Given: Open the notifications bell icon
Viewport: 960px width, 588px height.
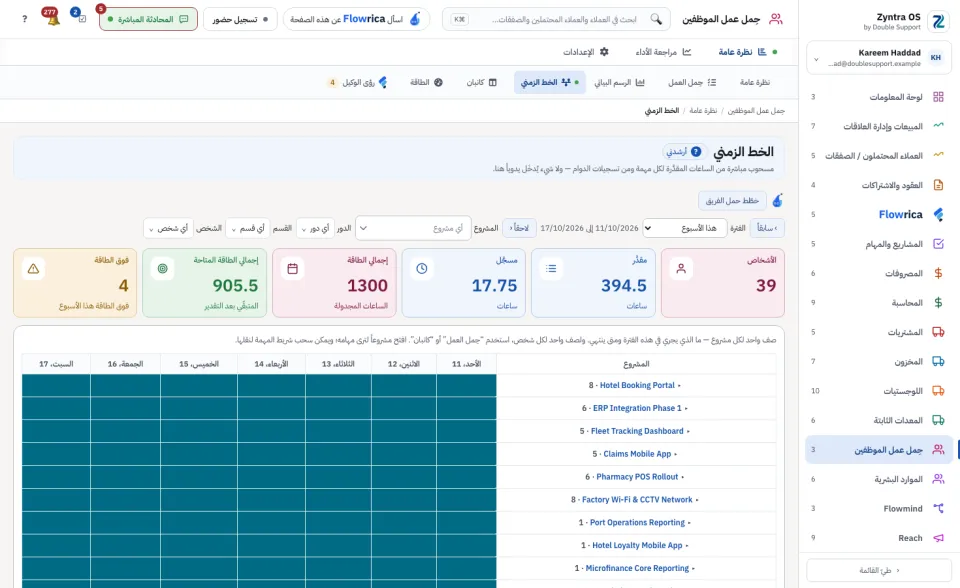Looking at the screenshot, I should pos(53,20).
